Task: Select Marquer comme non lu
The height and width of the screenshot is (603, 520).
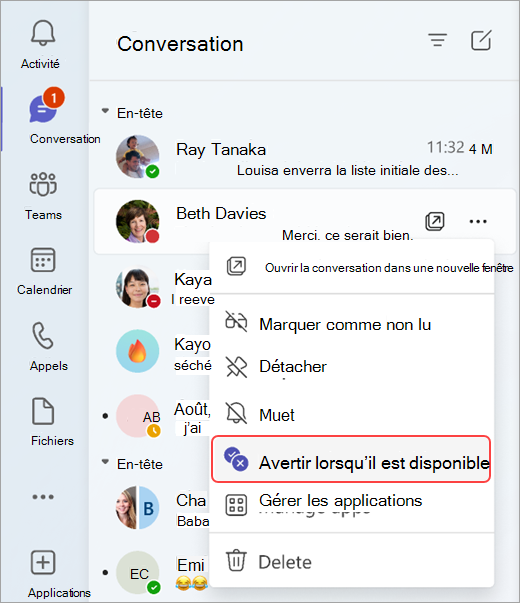Action: (x=352, y=324)
